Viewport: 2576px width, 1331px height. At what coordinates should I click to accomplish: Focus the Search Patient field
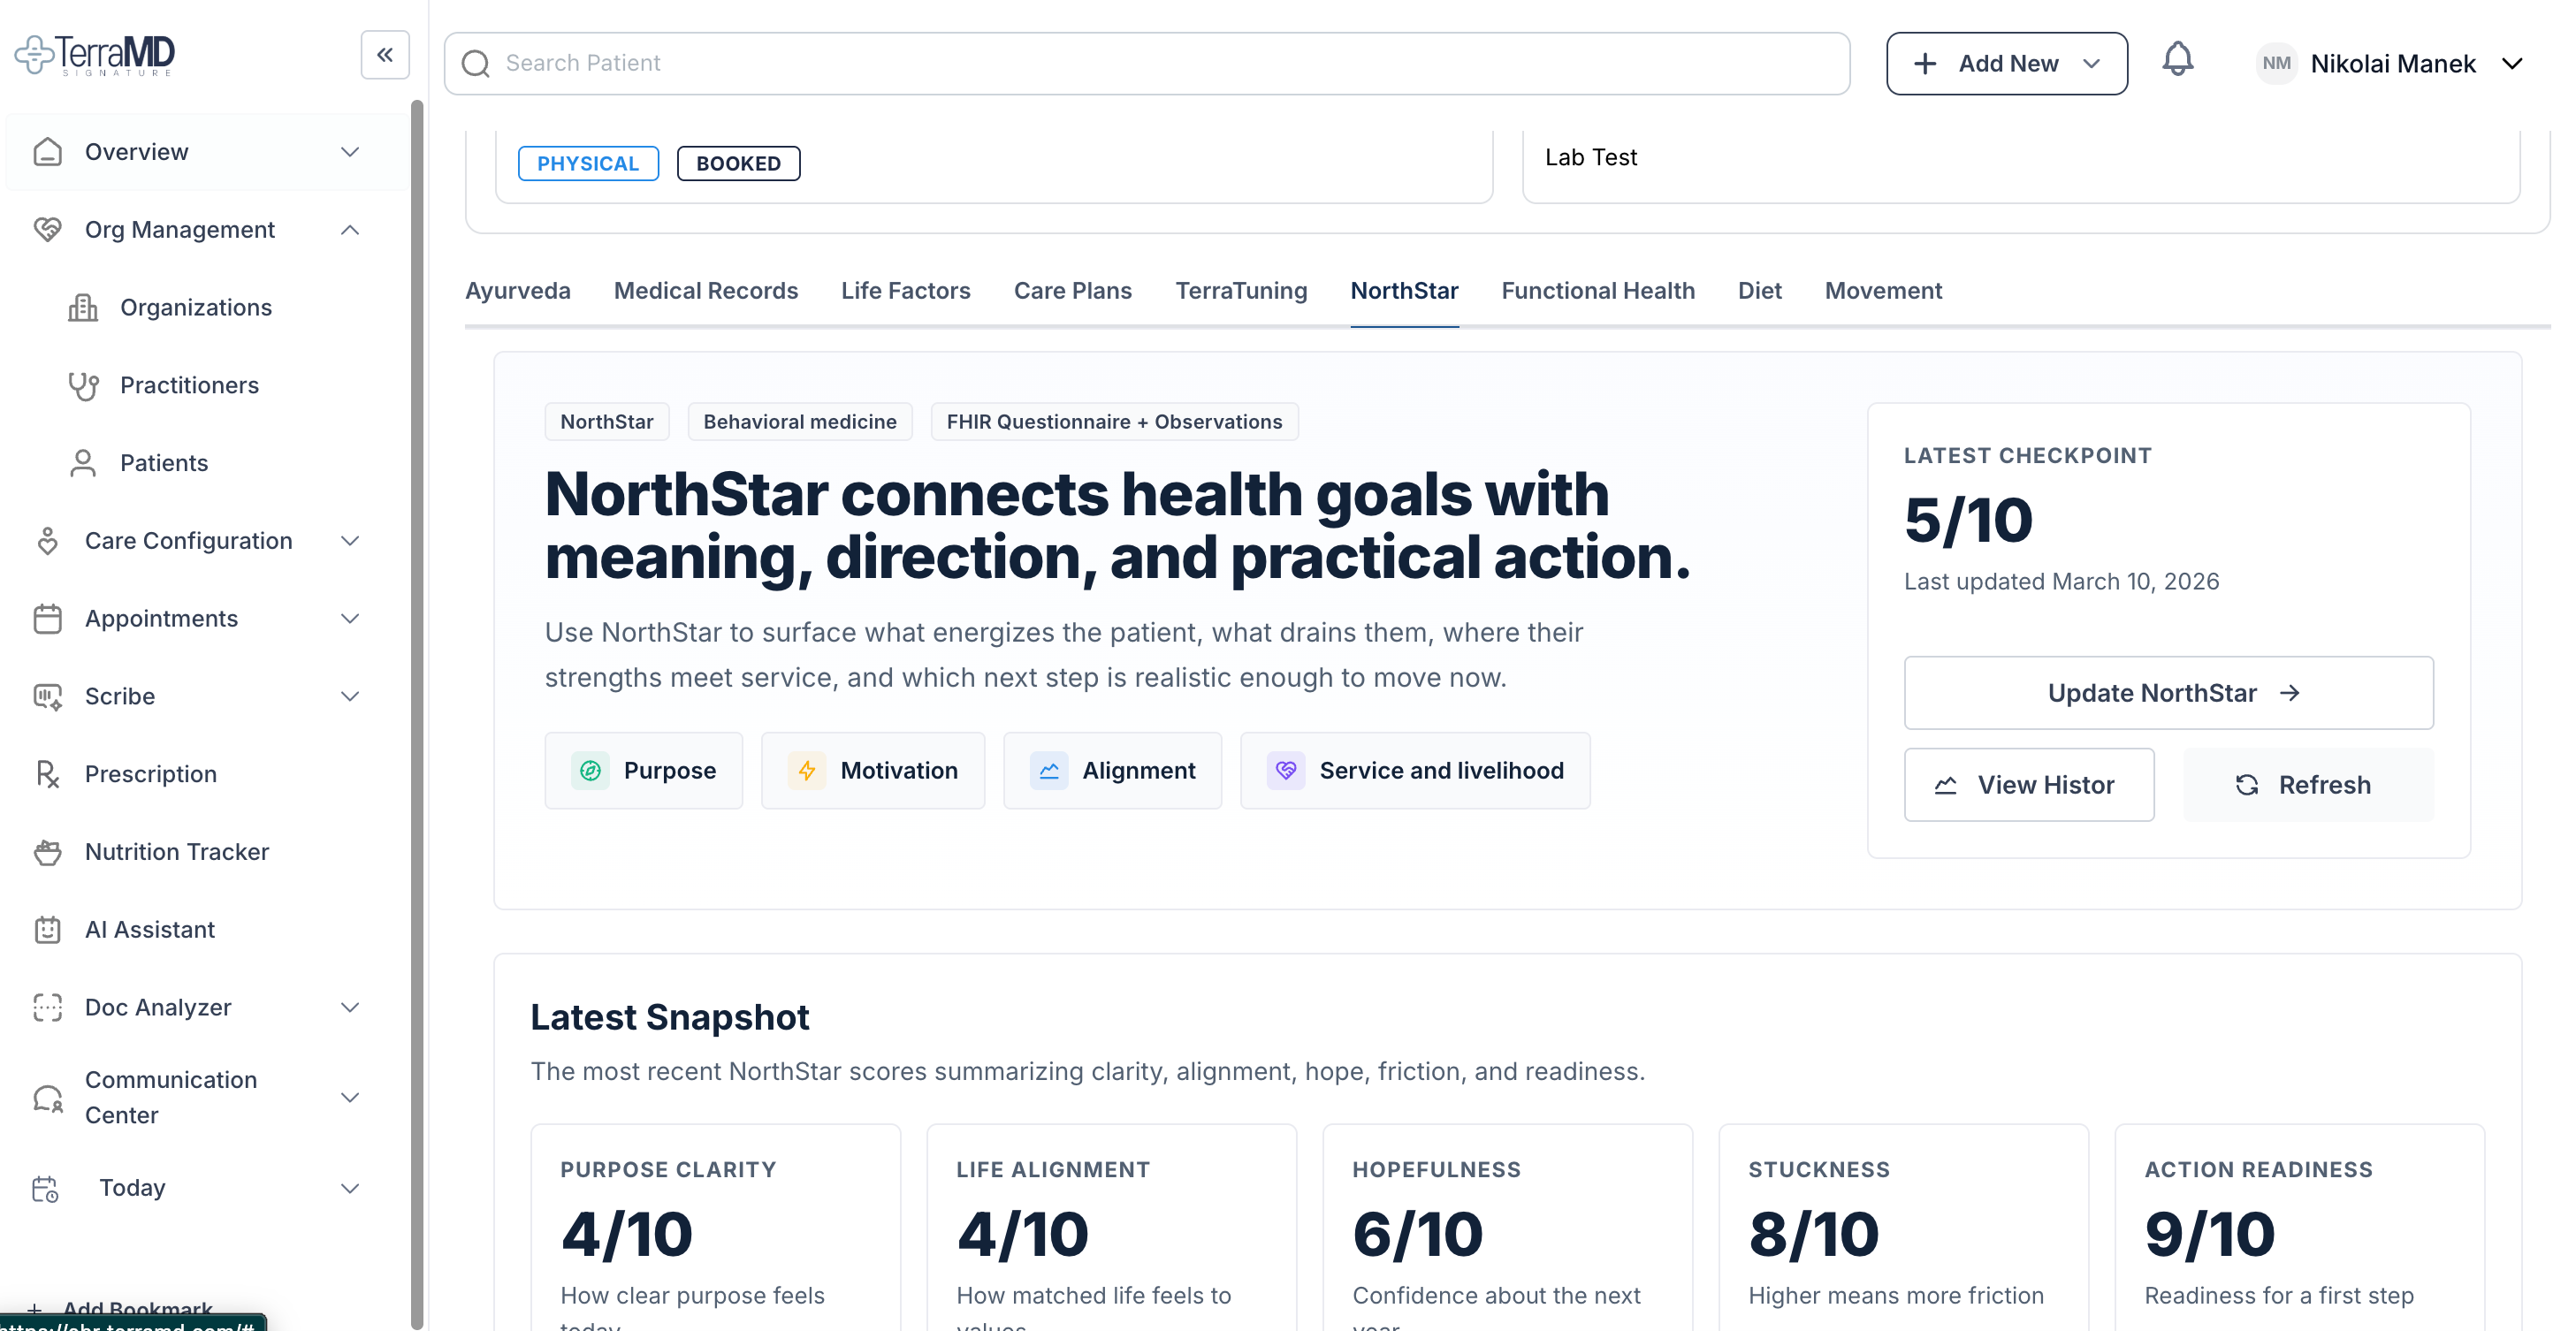point(1146,63)
